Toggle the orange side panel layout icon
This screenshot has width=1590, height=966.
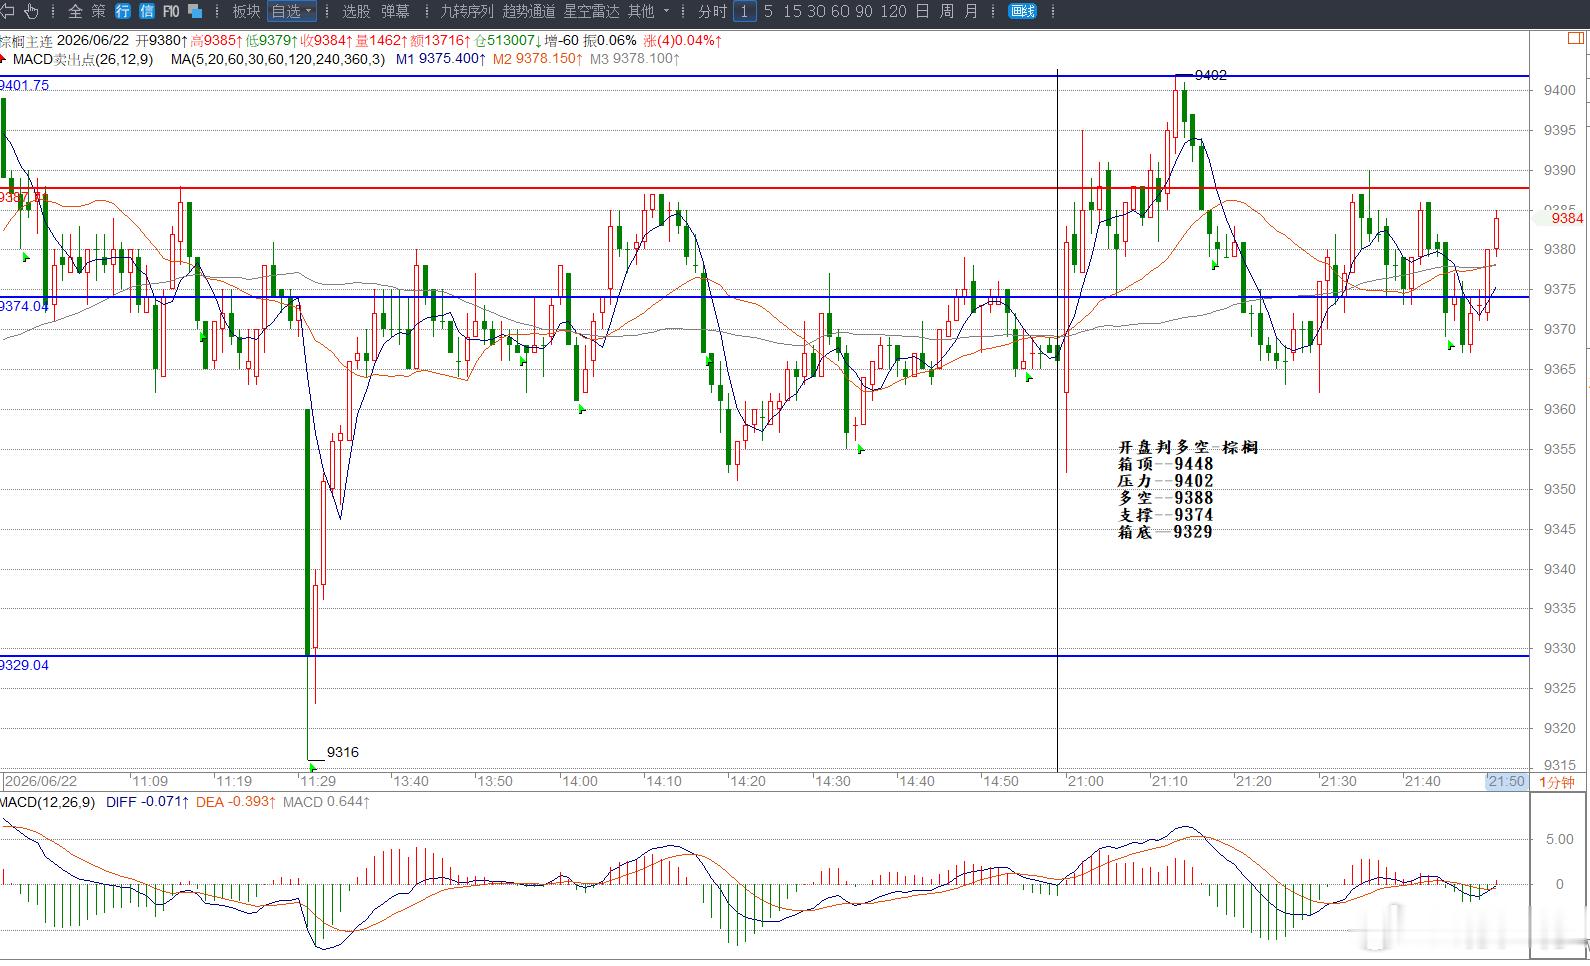(1574, 38)
